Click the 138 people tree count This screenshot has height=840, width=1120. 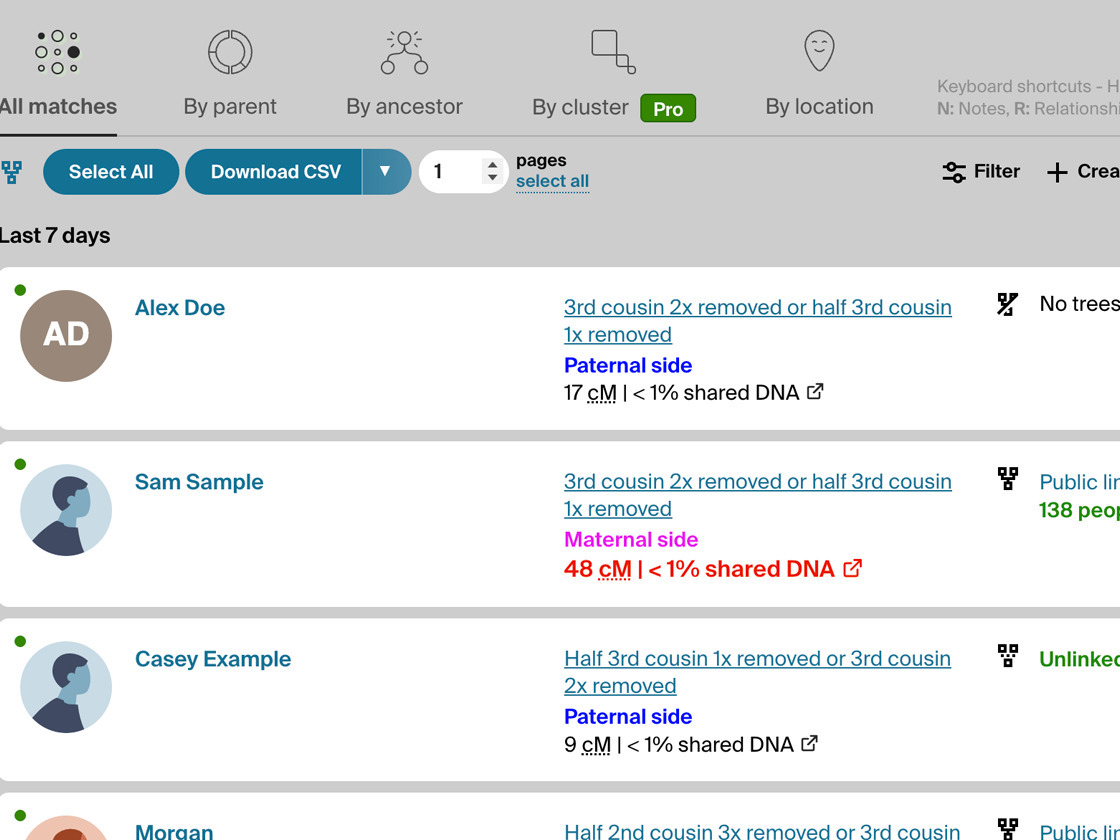1079,510
